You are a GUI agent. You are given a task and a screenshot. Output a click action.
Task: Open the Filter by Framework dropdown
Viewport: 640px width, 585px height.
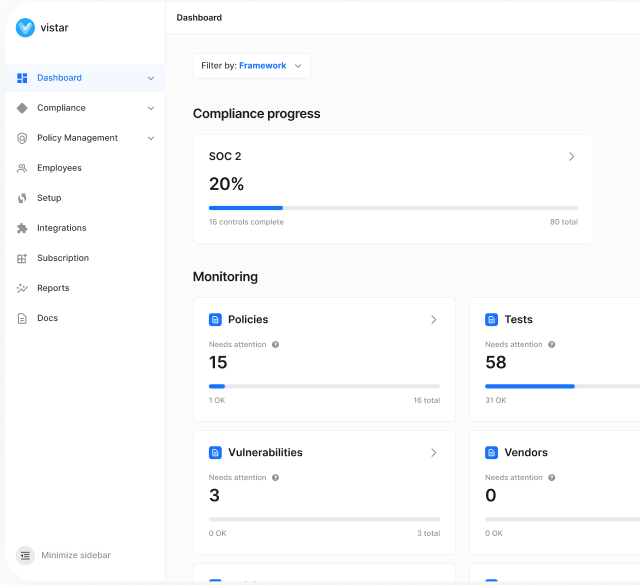coord(251,66)
